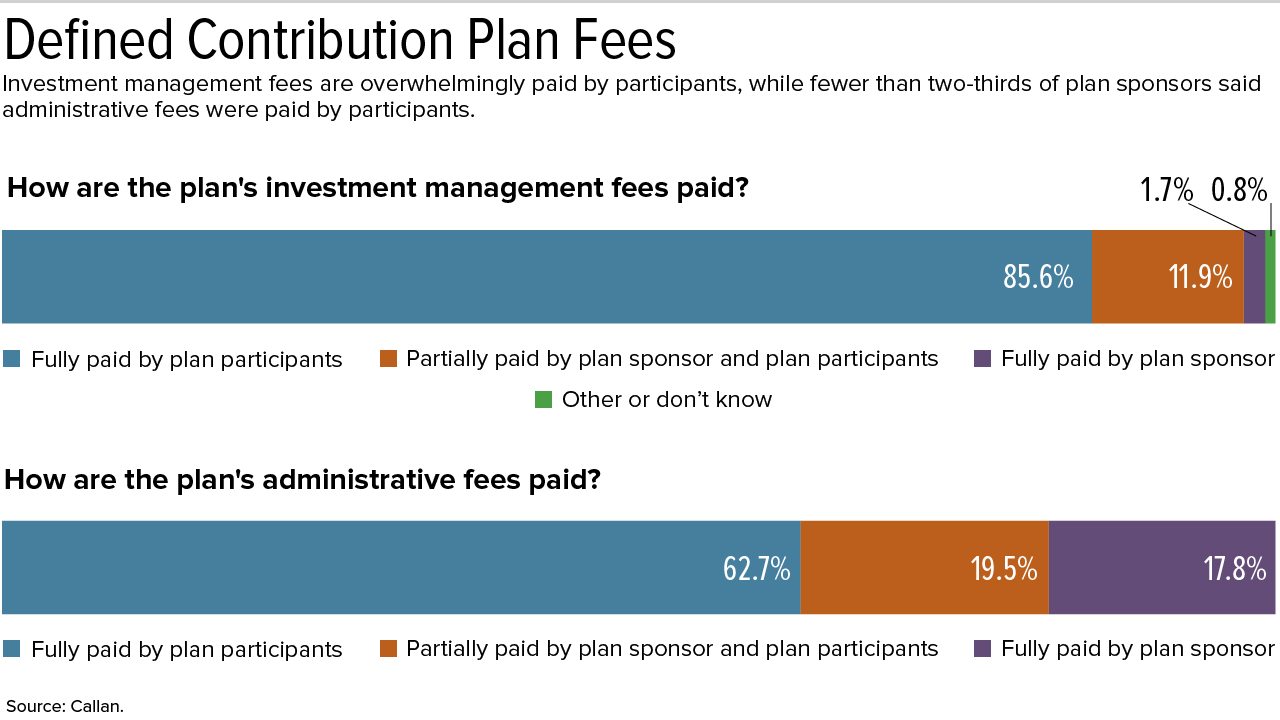Select the thin green segment in the top bar
The image size is (1280, 720).
[x=1270, y=277]
